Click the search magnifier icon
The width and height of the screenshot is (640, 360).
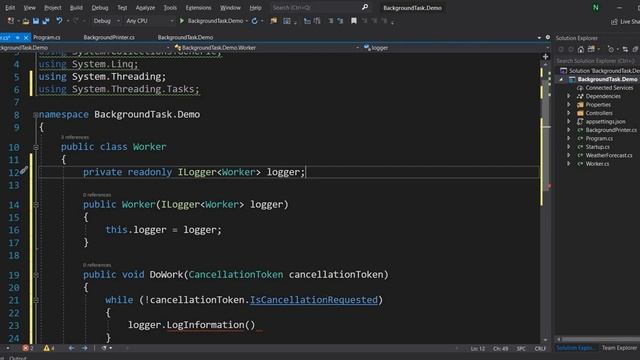point(365,7)
